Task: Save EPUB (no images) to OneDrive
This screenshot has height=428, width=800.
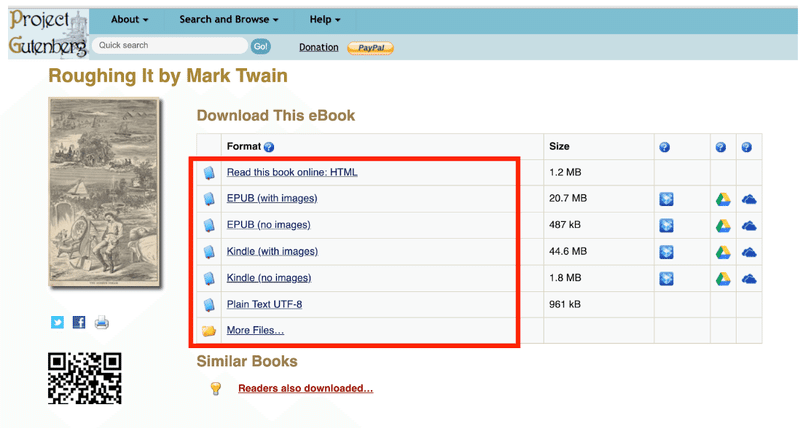Action: [749, 226]
